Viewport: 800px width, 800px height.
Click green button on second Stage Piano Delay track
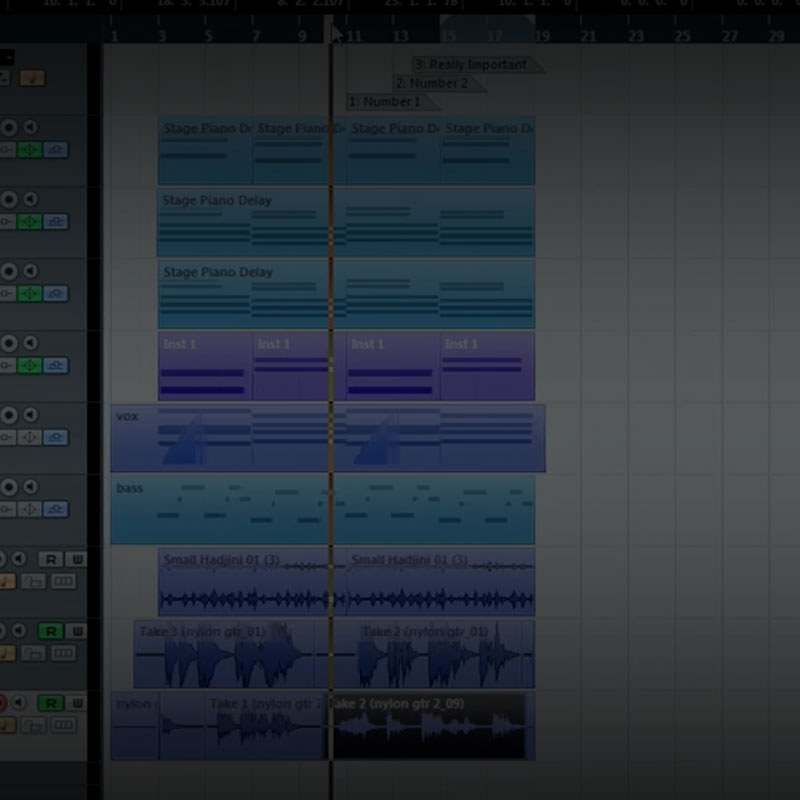pyautogui.click(x=29, y=293)
